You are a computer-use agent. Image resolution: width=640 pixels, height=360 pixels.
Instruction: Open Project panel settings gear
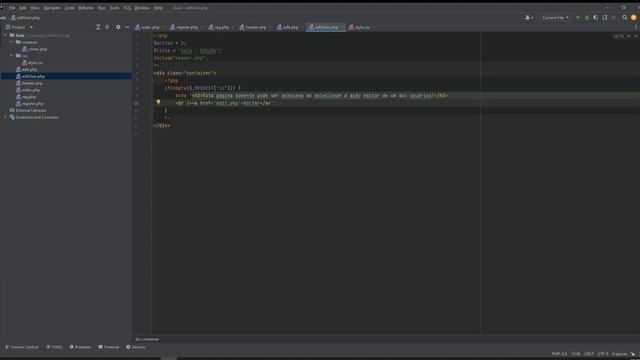click(x=118, y=27)
